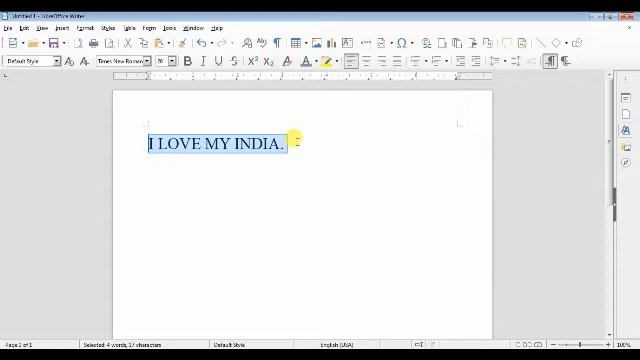Insert a chart

[x=331, y=43]
